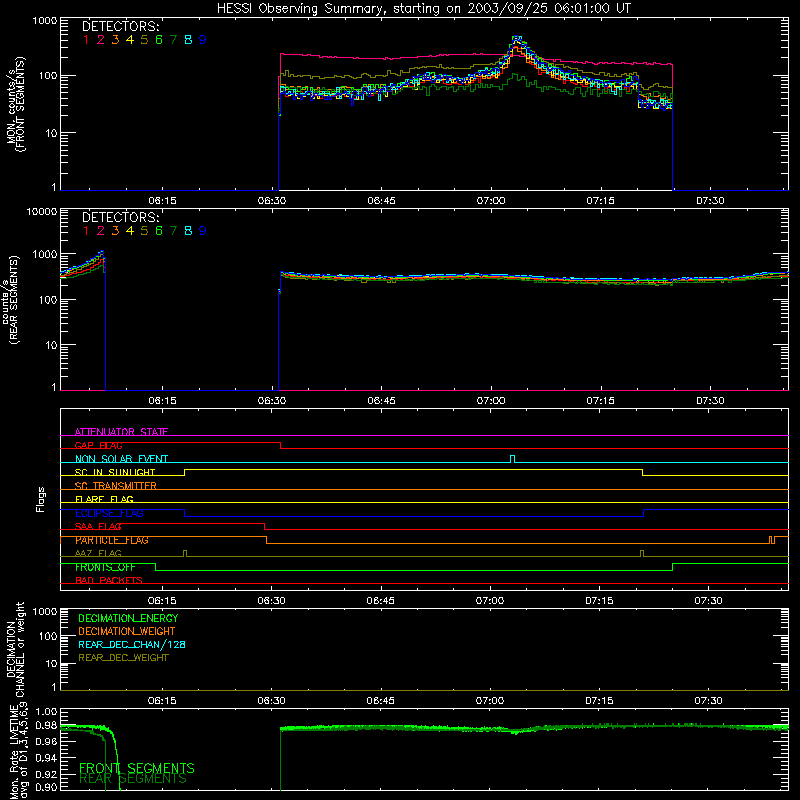Click the REAR_DEC_WEIGHT legend entry
This screenshot has height=800, width=800.
coord(123,658)
